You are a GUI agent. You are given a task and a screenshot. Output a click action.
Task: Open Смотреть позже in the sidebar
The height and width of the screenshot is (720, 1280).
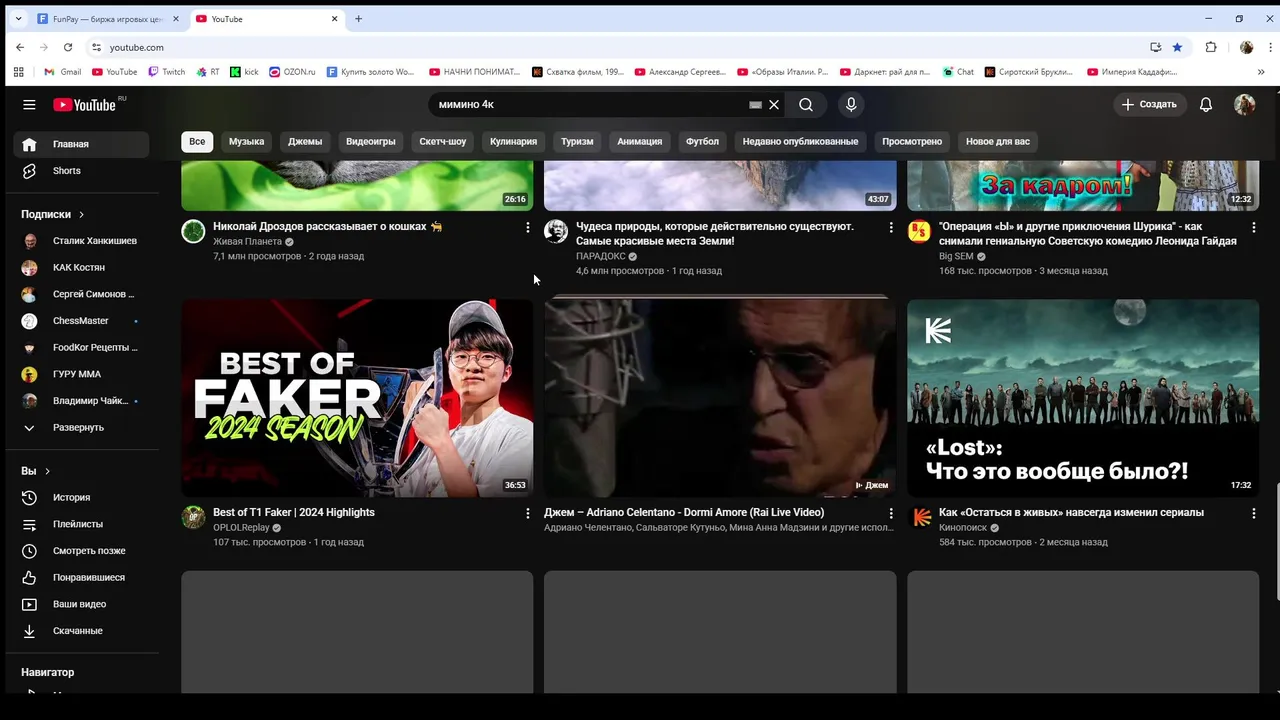81,551
